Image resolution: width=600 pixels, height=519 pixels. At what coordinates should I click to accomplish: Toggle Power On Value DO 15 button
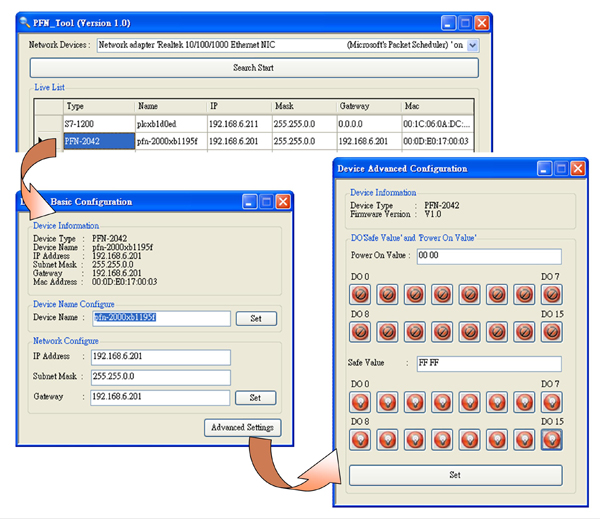(552, 332)
